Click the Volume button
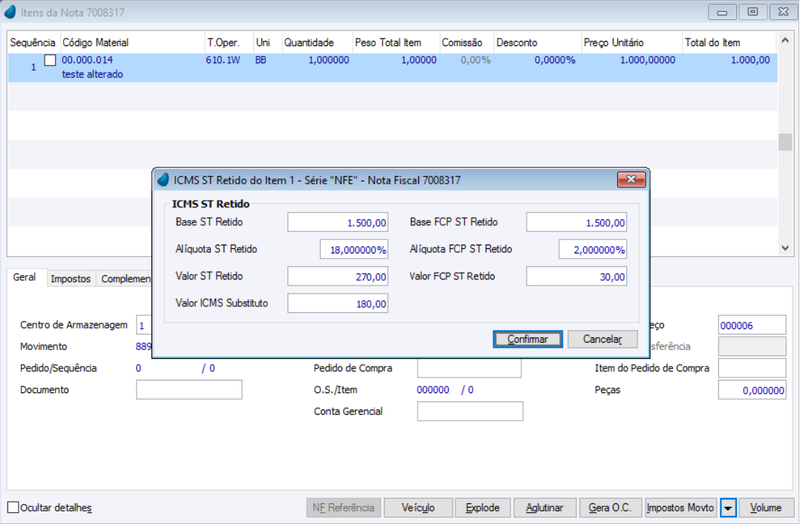This screenshot has height=524, width=800. (x=765, y=508)
